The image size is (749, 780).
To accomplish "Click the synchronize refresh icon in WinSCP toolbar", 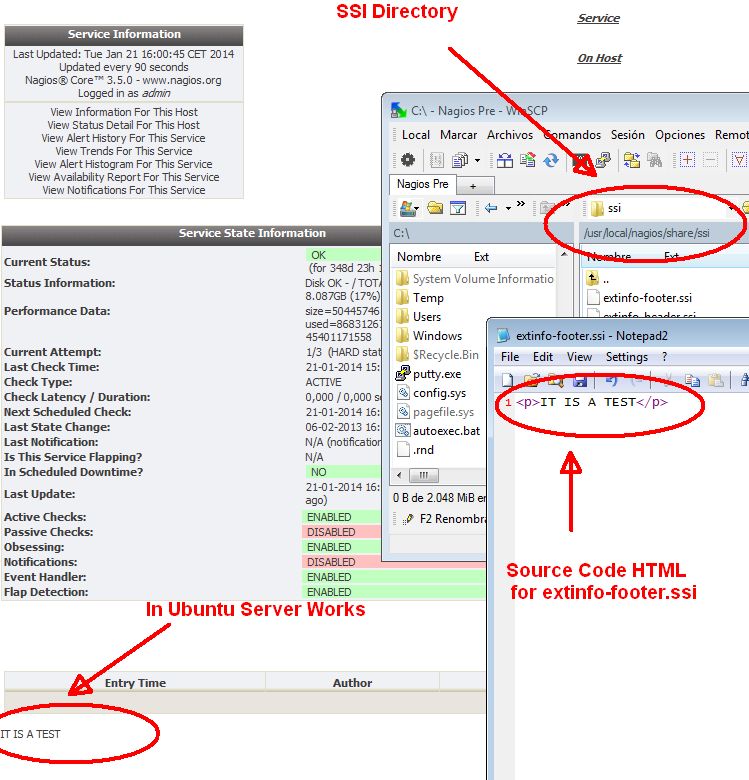I will pyautogui.click(x=550, y=160).
